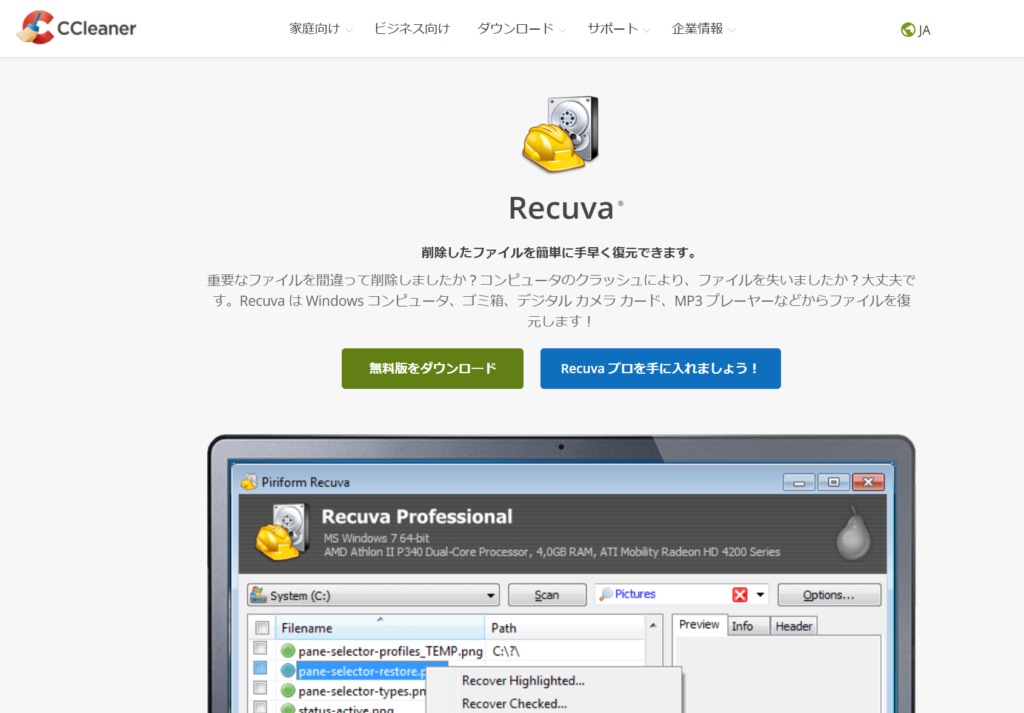
Task: Toggle the select-all checkbox beside Filename header
Action: pyautogui.click(x=262, y=628)
